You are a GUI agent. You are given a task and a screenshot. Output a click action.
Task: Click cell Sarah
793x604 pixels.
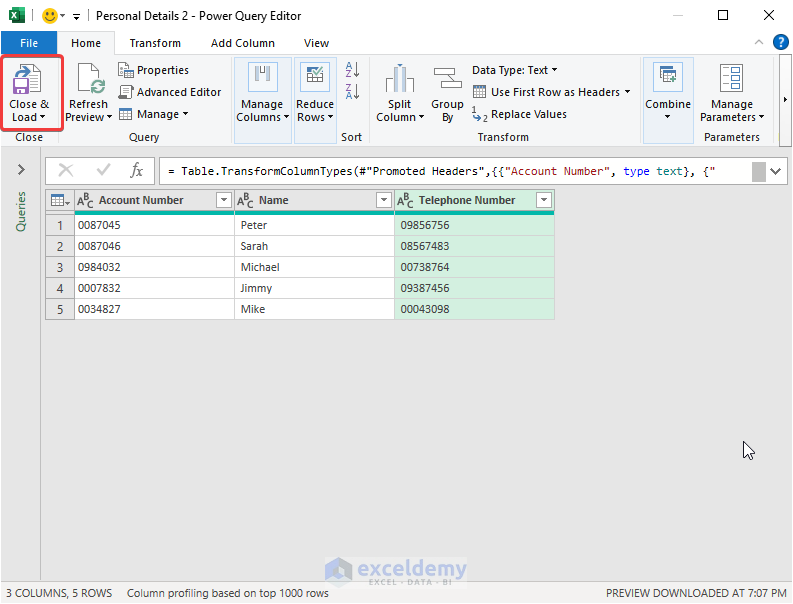point(314,246)
